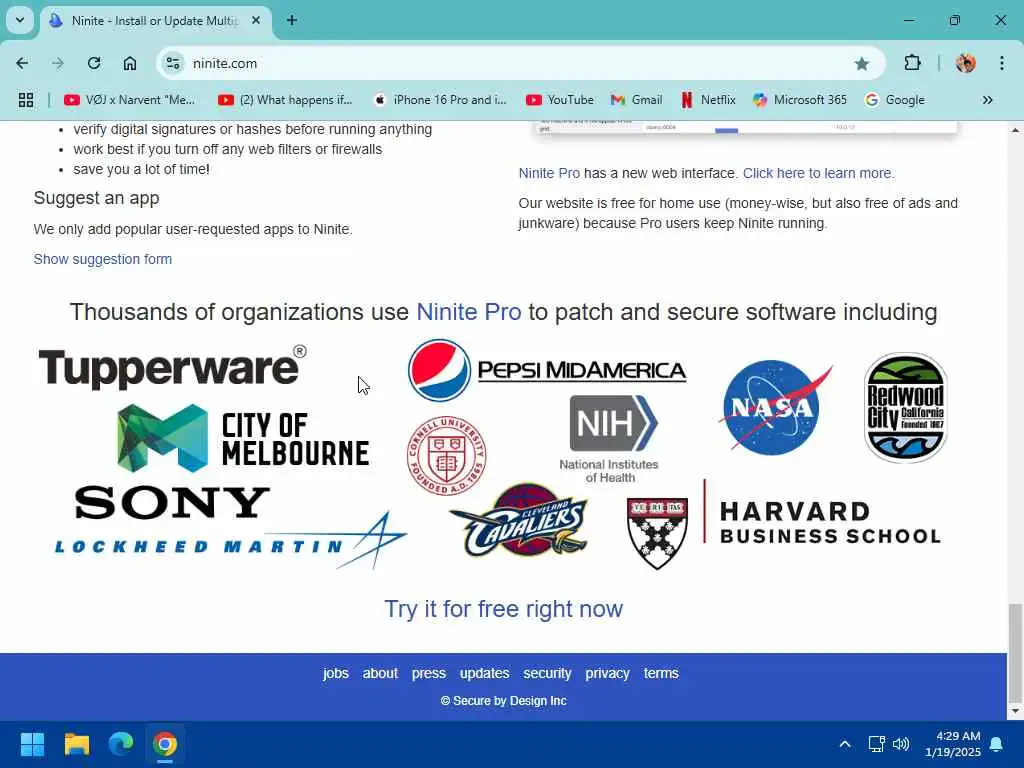Open the security footer link
Viewport: 1024px width, 768px height.
(x=547, y=673)
